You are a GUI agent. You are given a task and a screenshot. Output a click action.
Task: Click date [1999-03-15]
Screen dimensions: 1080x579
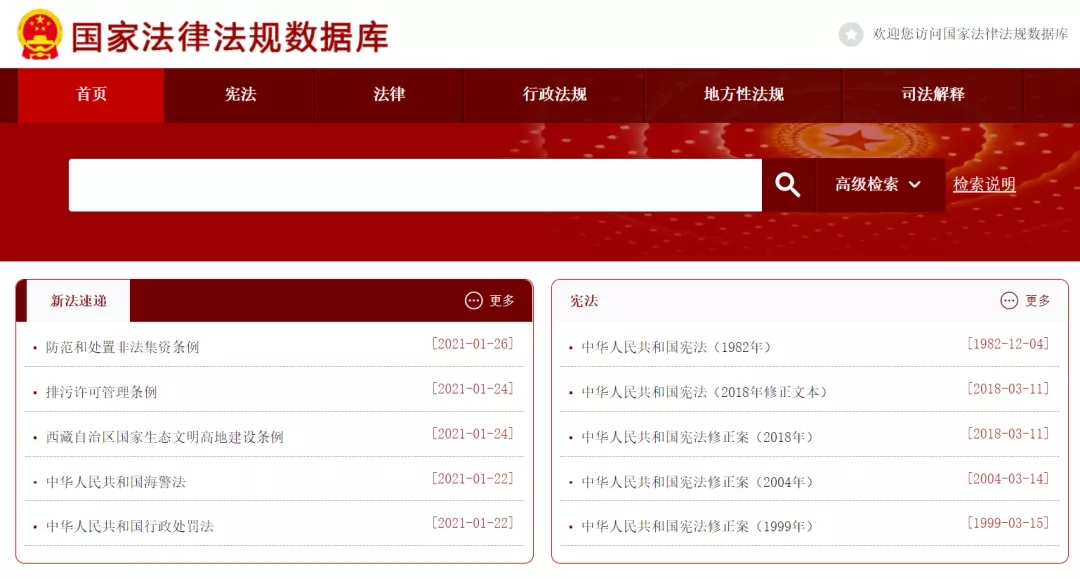(1008, 523)
